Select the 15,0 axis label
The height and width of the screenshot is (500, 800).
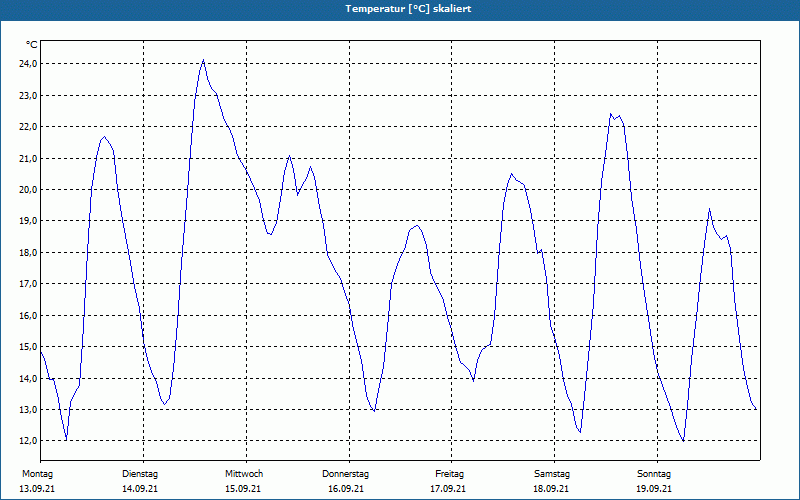click(28, 347)
